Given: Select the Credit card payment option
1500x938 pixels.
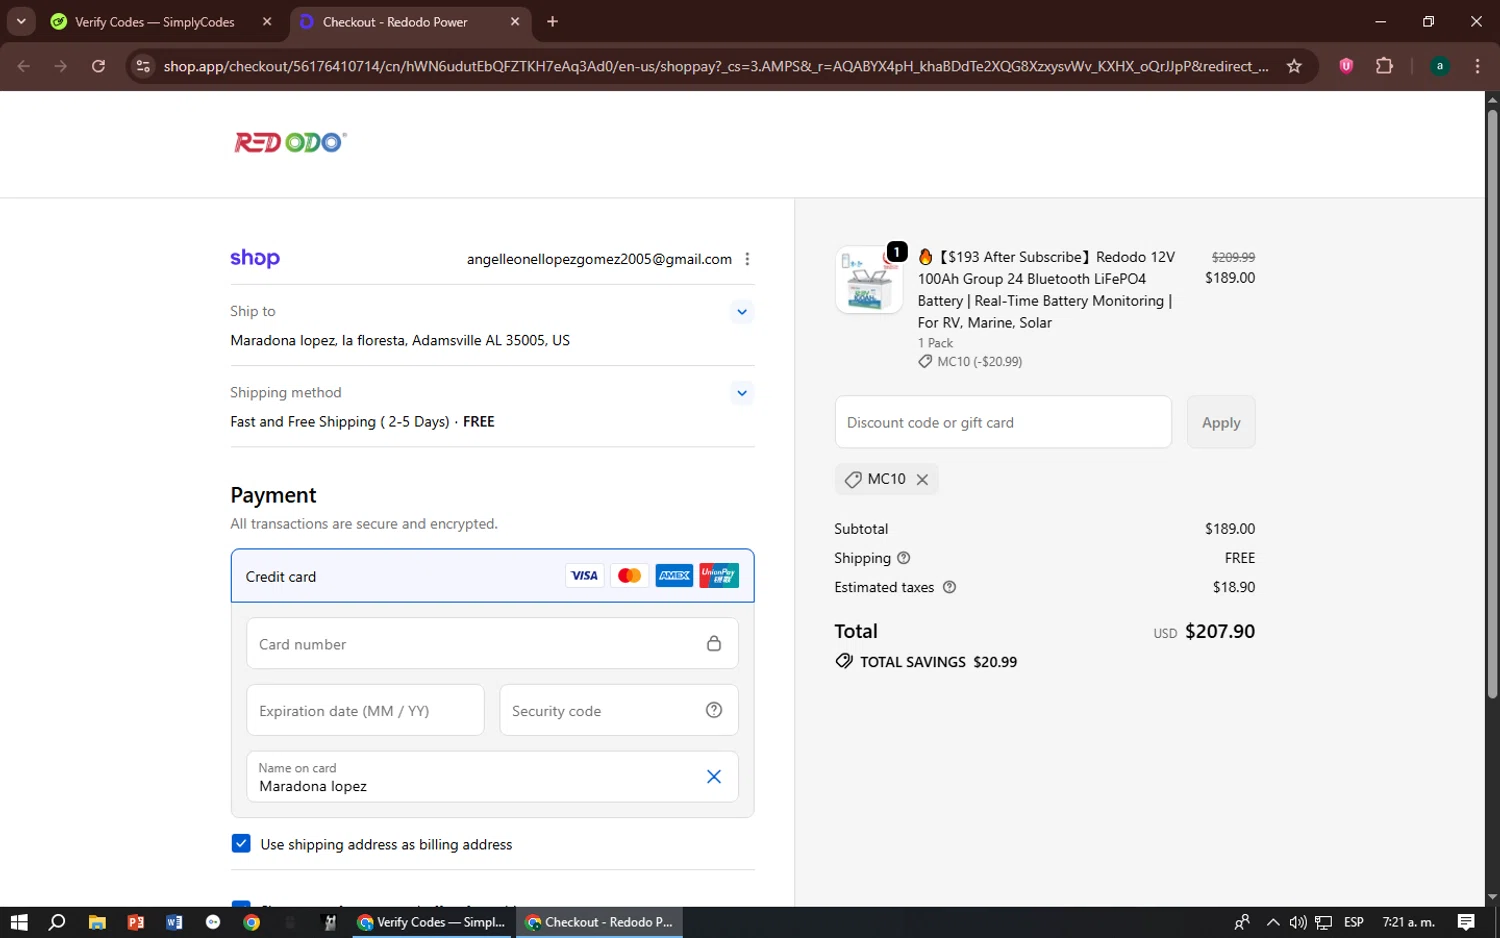Looking at the screenshot, I should tap(492, 576).
